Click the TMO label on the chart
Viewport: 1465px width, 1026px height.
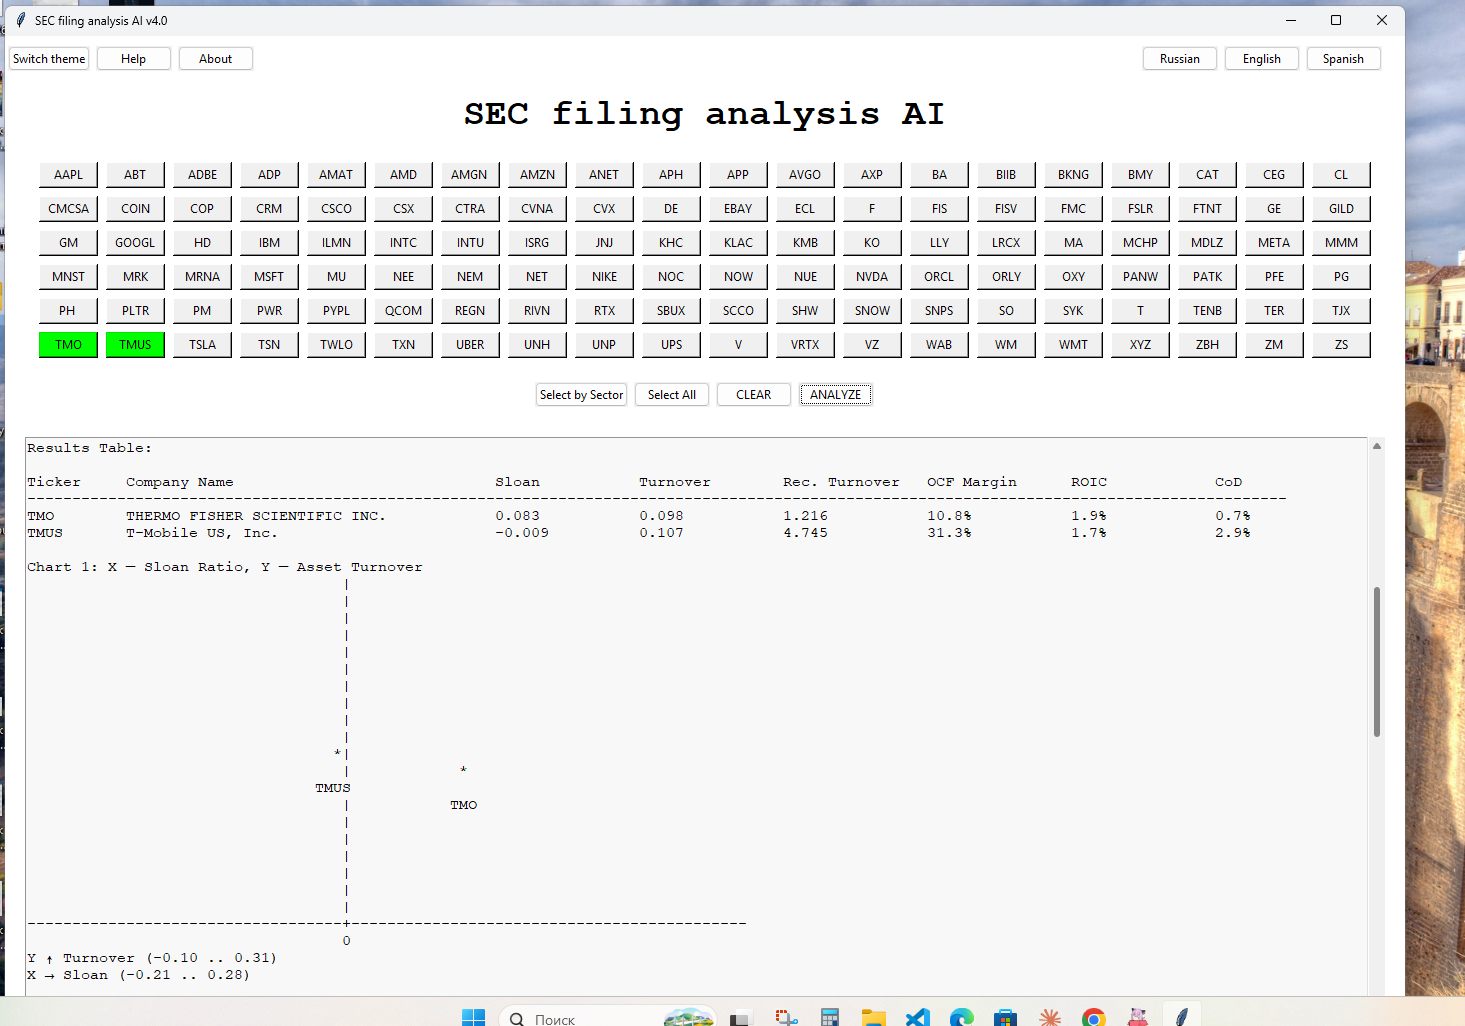[463, 805]
